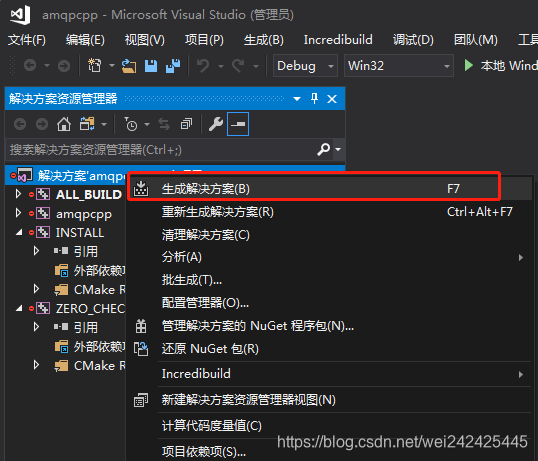Expand the amqpcpp project node

tap(18, 213)
